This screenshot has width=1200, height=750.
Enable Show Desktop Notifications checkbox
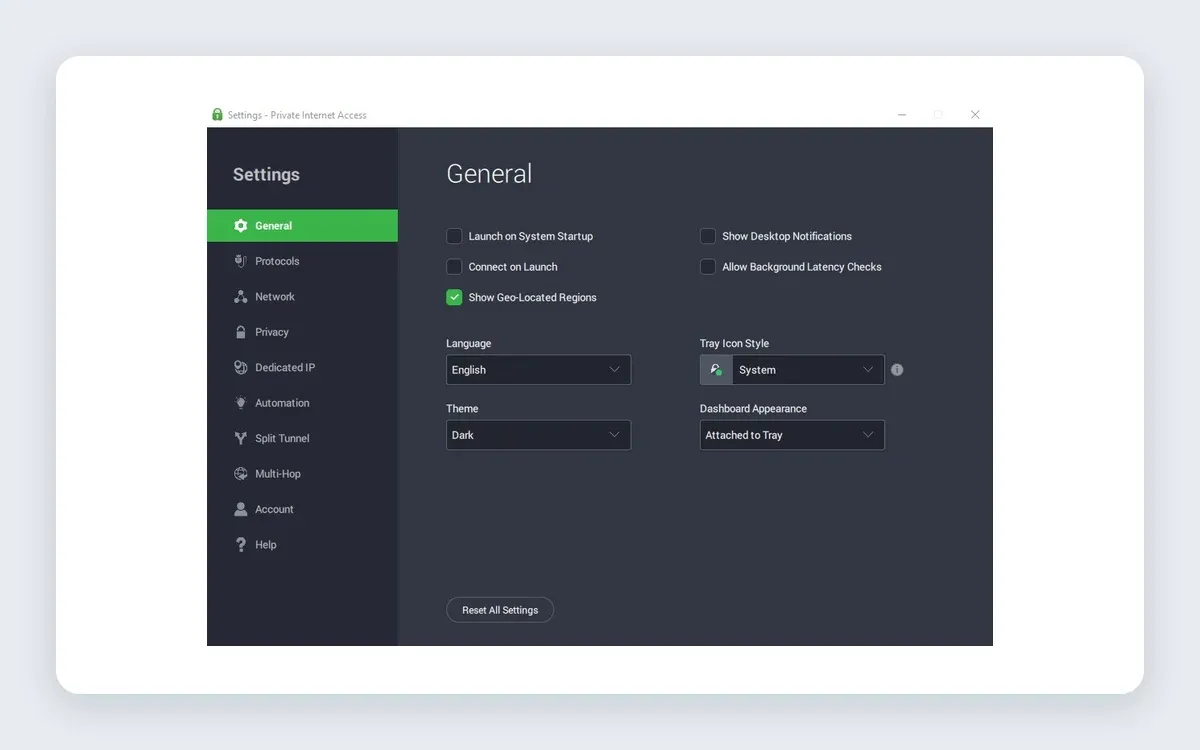coord(708,237)
